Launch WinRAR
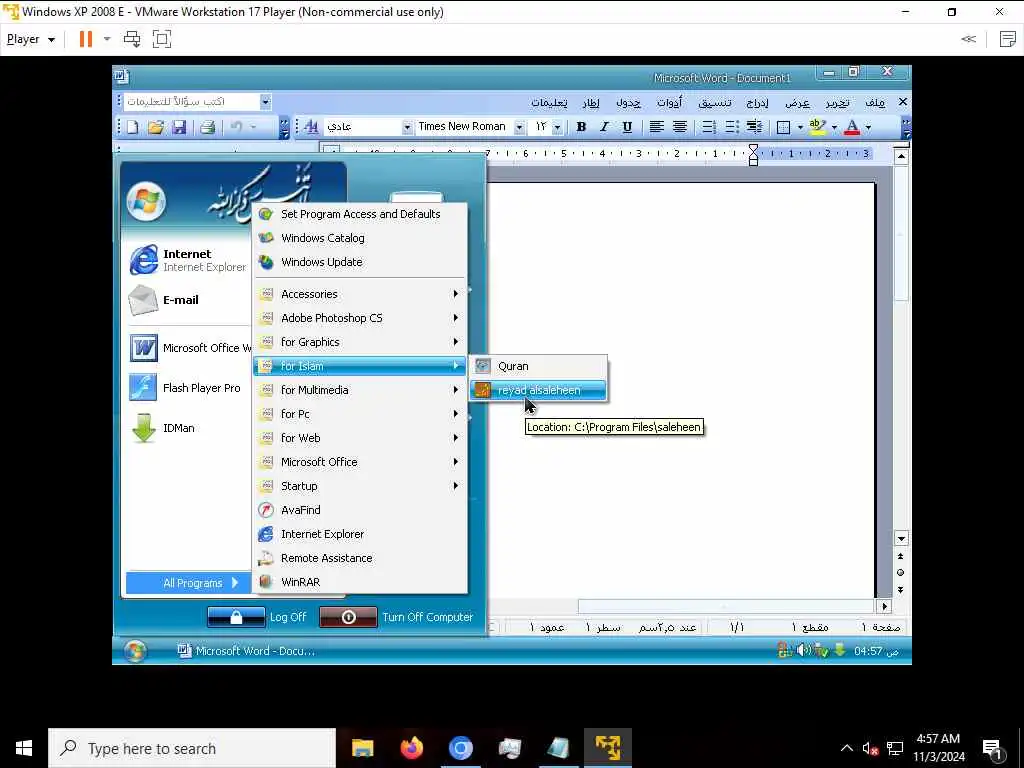This screenshot has width=1024, height=768. click(x=359, y=582)
